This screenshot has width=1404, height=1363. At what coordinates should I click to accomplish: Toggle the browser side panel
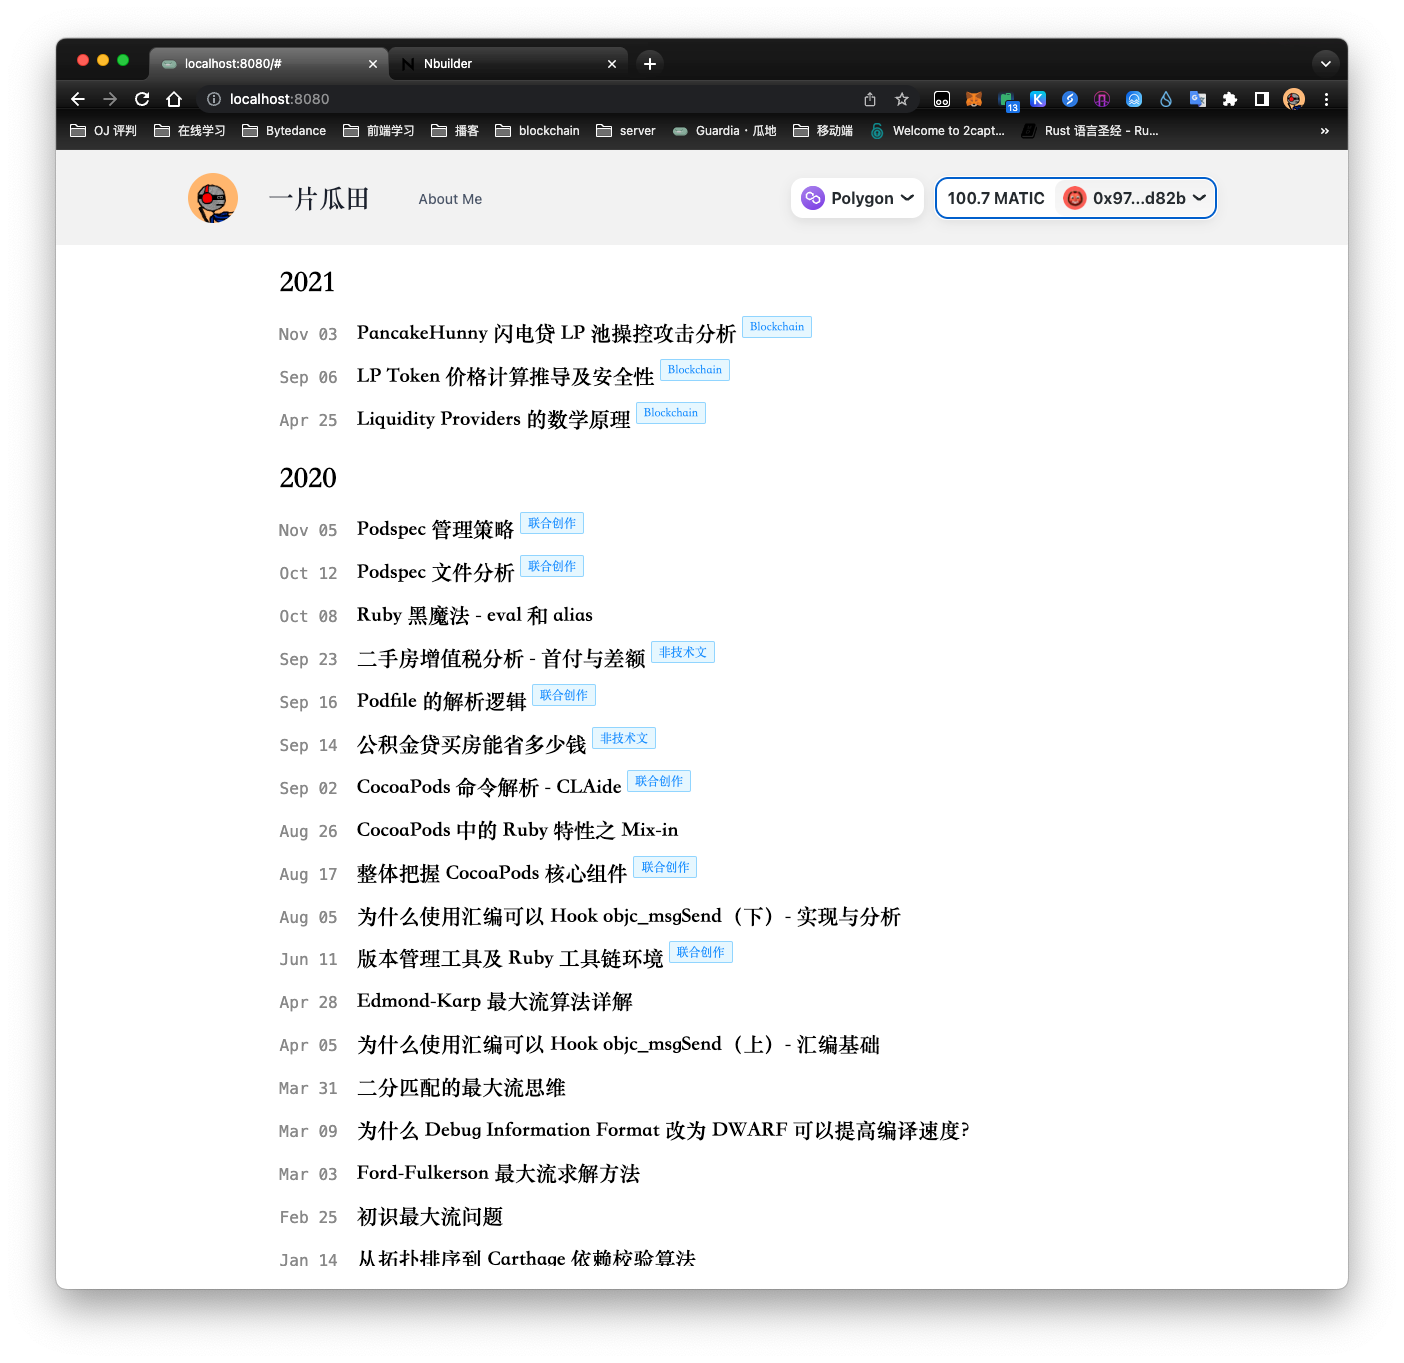1261,99
